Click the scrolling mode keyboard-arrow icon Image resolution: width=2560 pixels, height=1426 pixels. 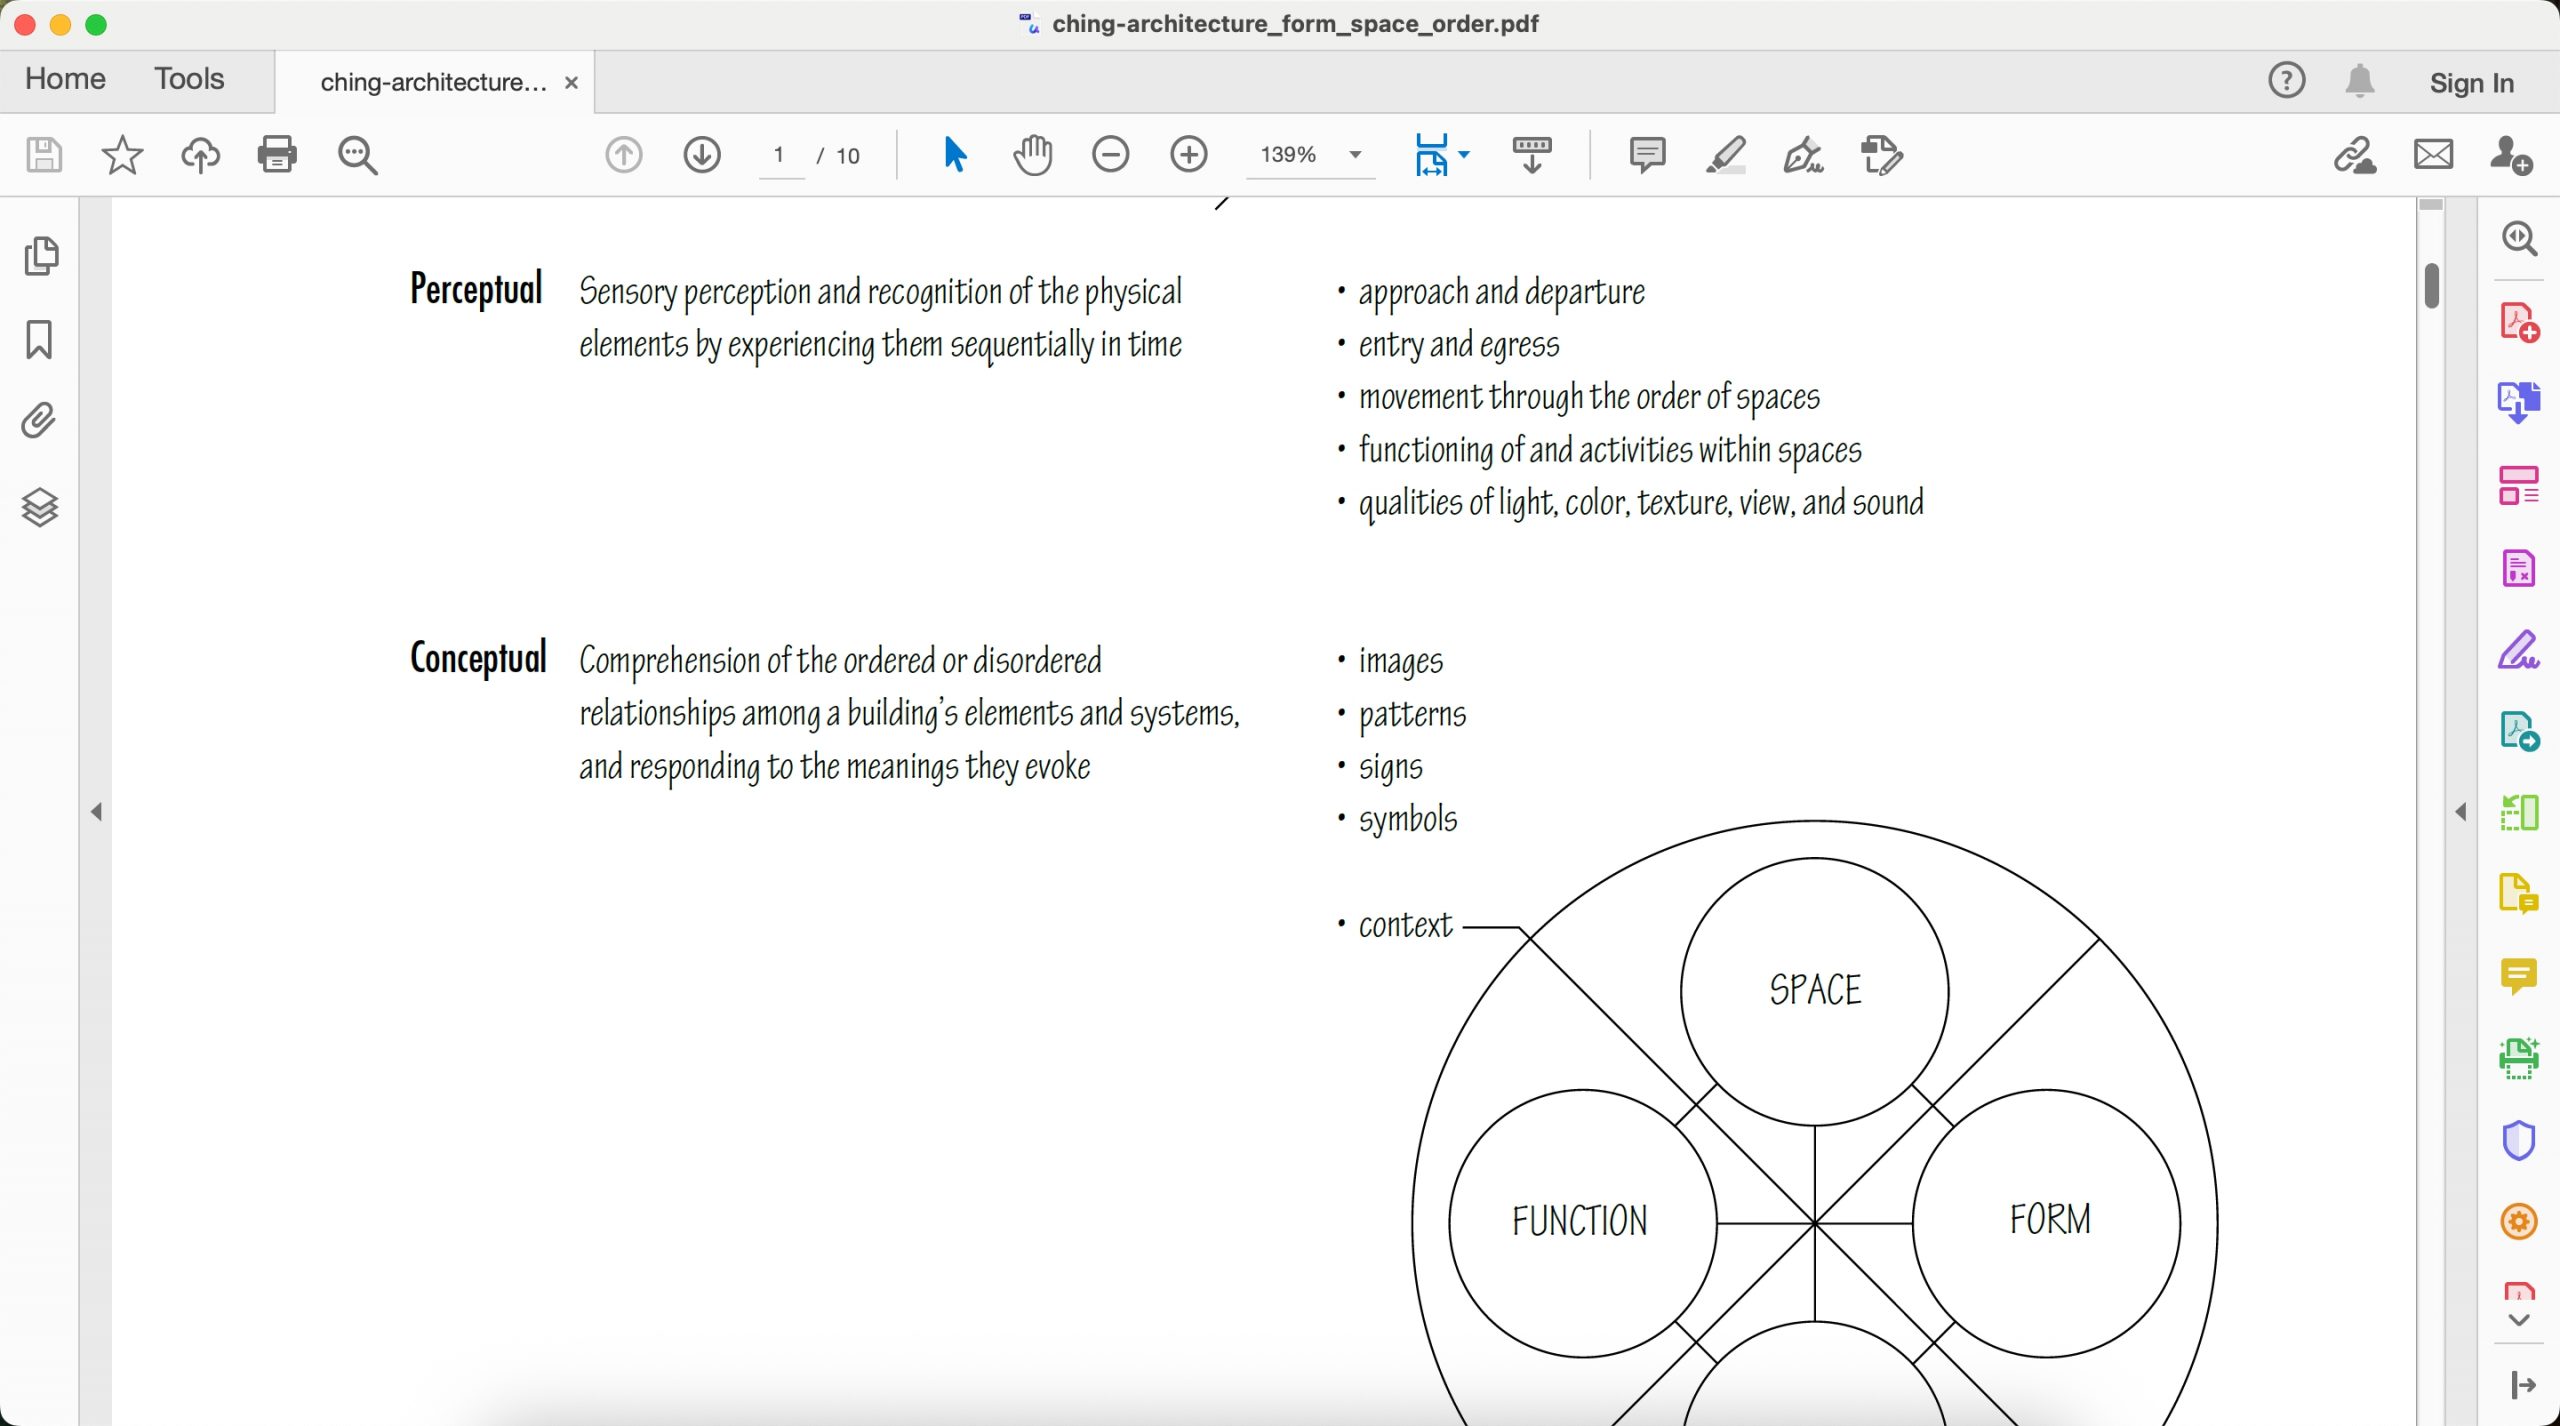pos(1532,155)
